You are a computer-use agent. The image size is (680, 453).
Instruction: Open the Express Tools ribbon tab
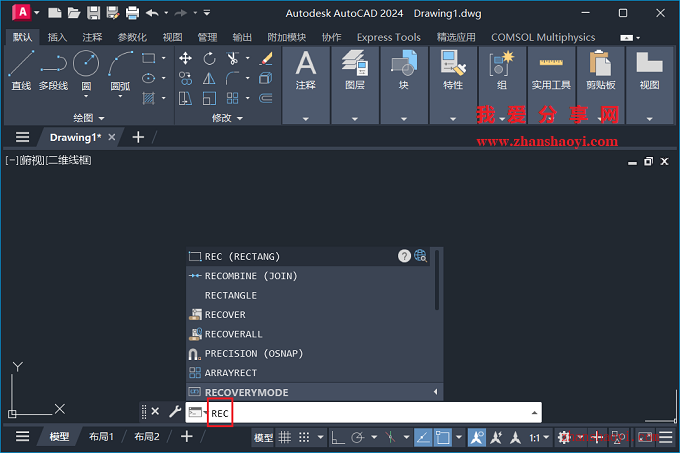point(389,37)
